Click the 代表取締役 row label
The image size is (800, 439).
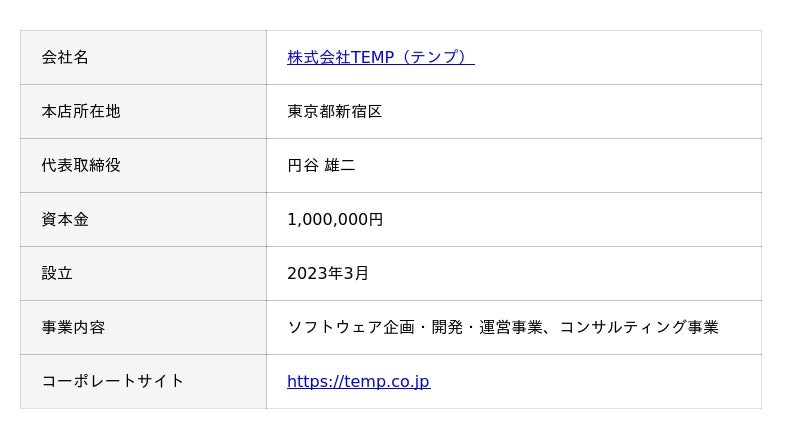[x=81, y=166]
